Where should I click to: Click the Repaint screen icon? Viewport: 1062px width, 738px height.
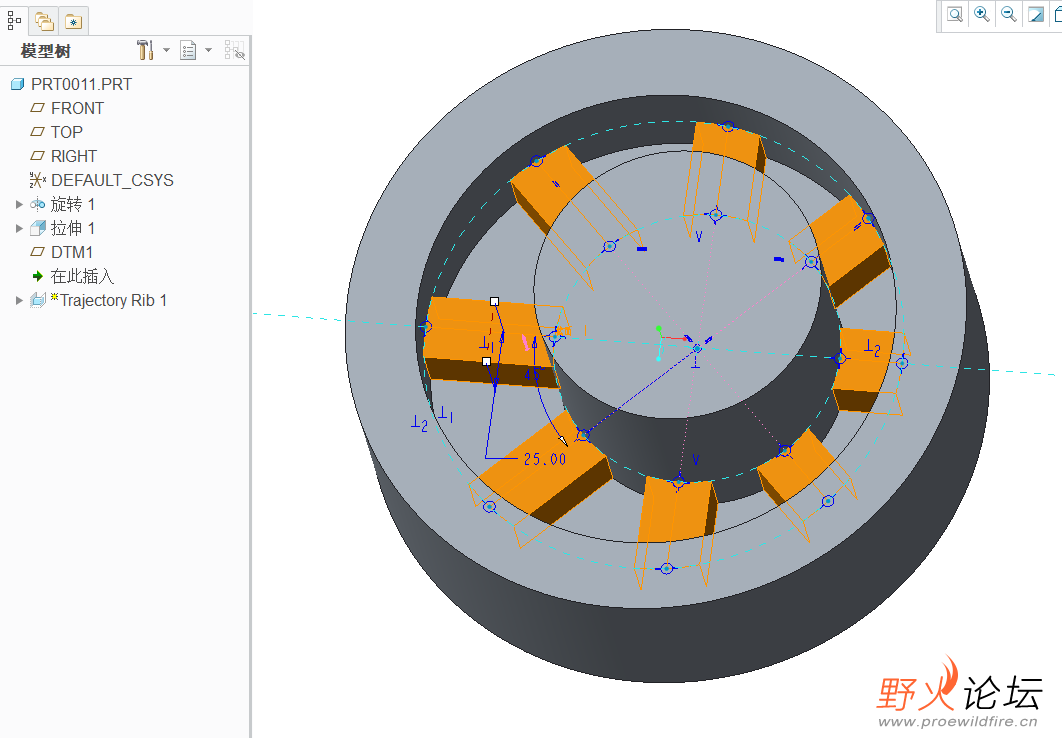point(1036,14)
